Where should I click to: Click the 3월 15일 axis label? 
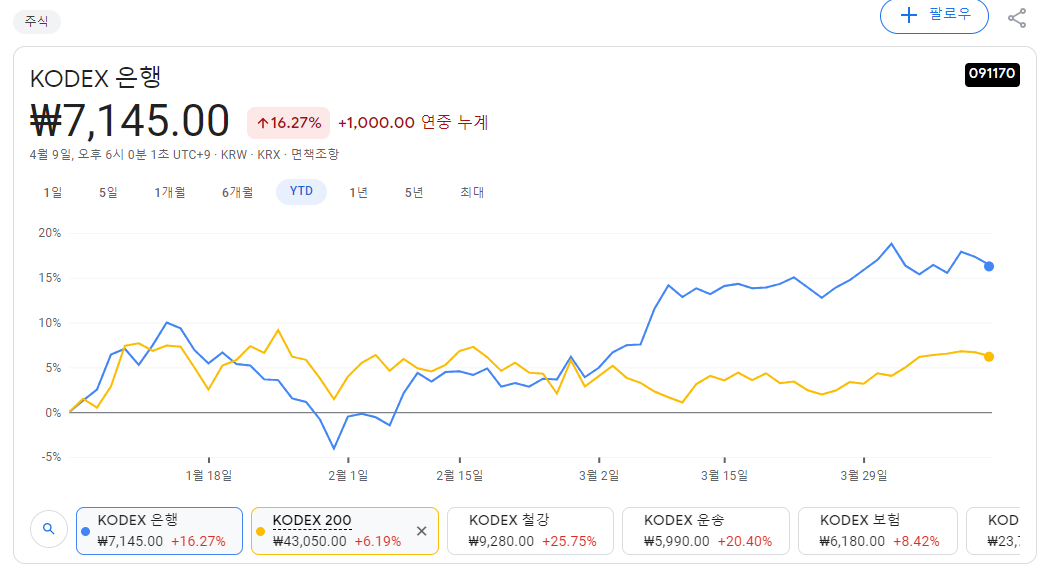tap(724, 476)
